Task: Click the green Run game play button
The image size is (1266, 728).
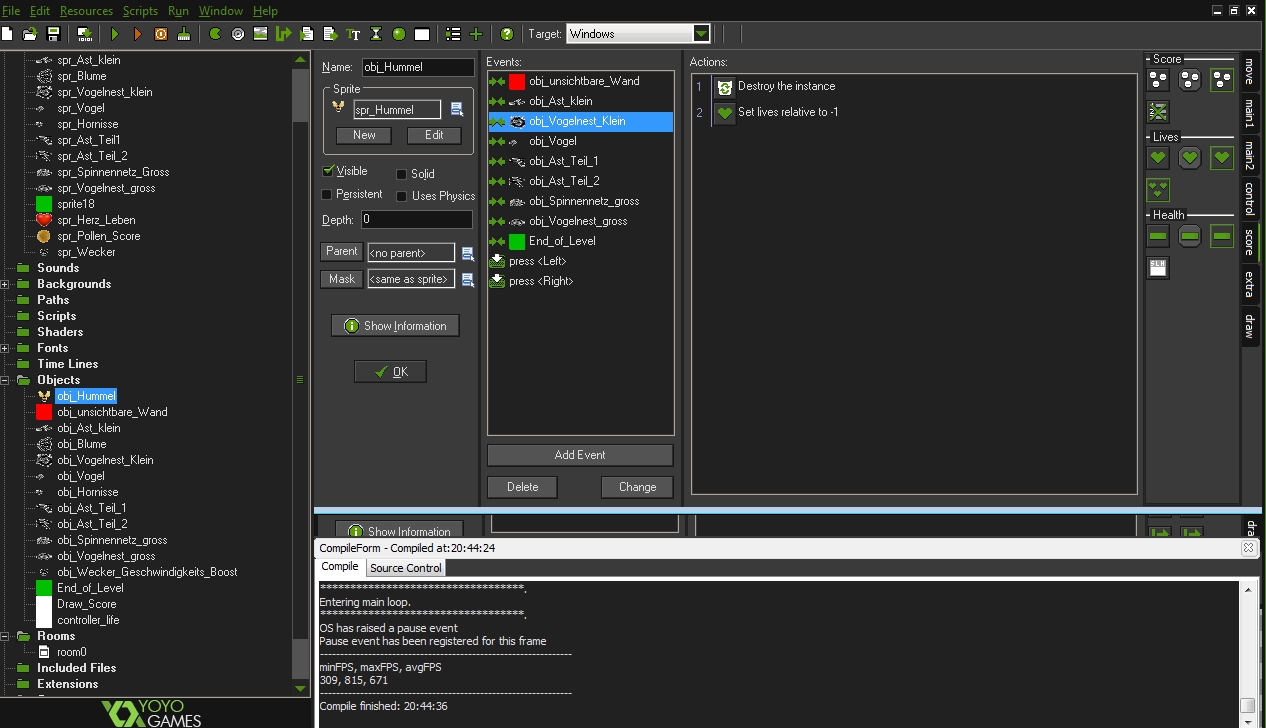Action: tap(114, 34)
